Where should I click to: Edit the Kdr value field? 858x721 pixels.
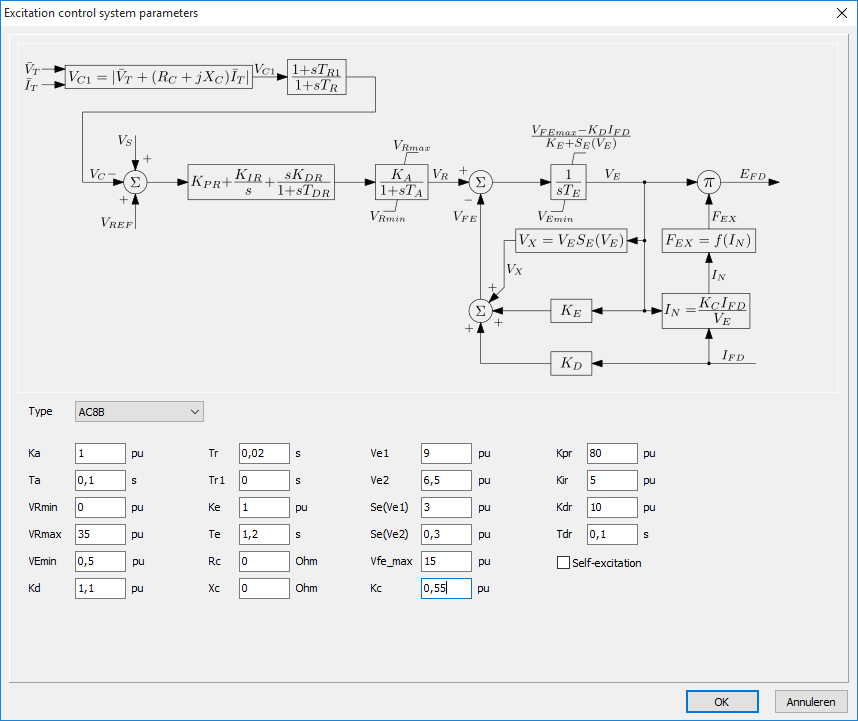(611, 507)
